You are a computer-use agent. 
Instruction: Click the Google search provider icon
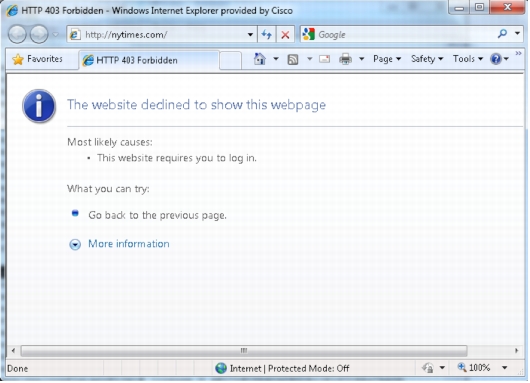(309, 34)
